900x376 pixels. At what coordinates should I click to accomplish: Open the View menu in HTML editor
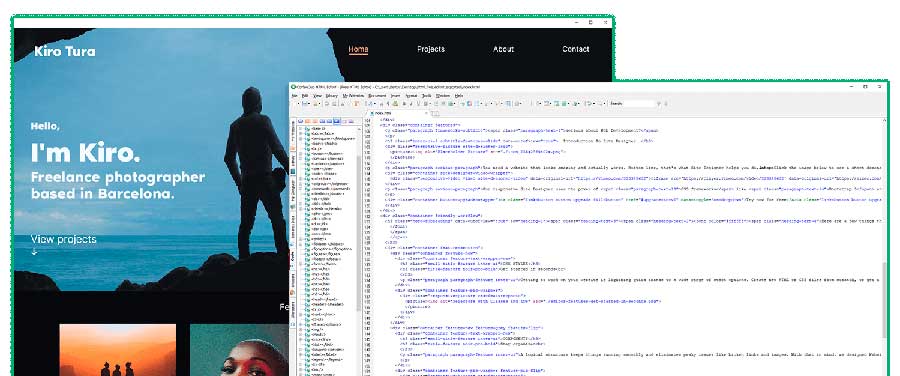pyautogui.click(x=317, y=95)
